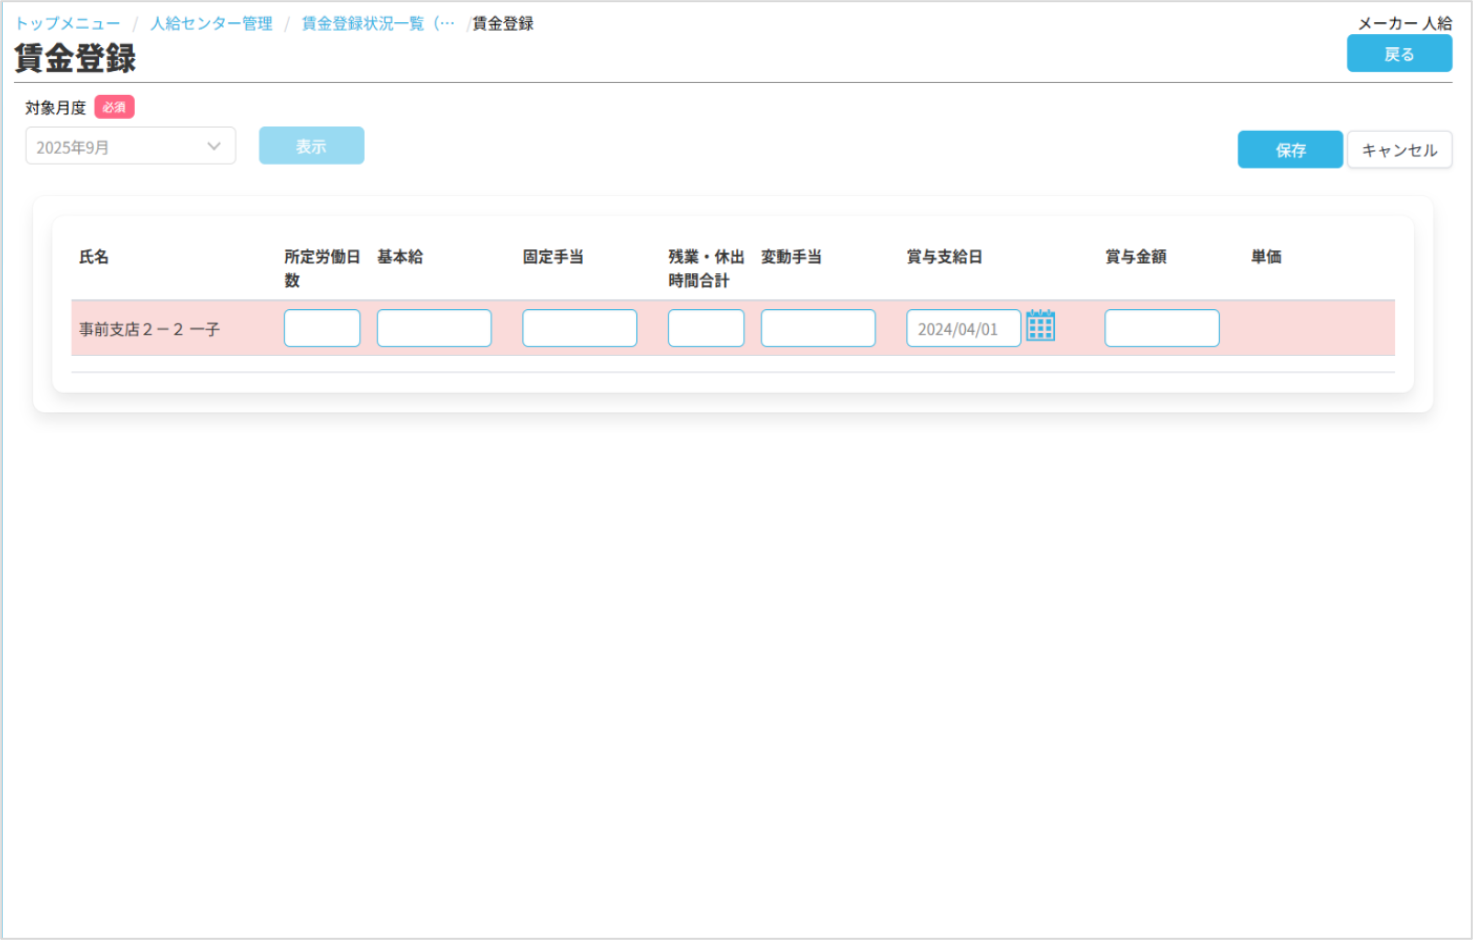Viewport: 1473px width, 940px height.
Task: Go back with the 戻る button
Action: coord(1399,54)
